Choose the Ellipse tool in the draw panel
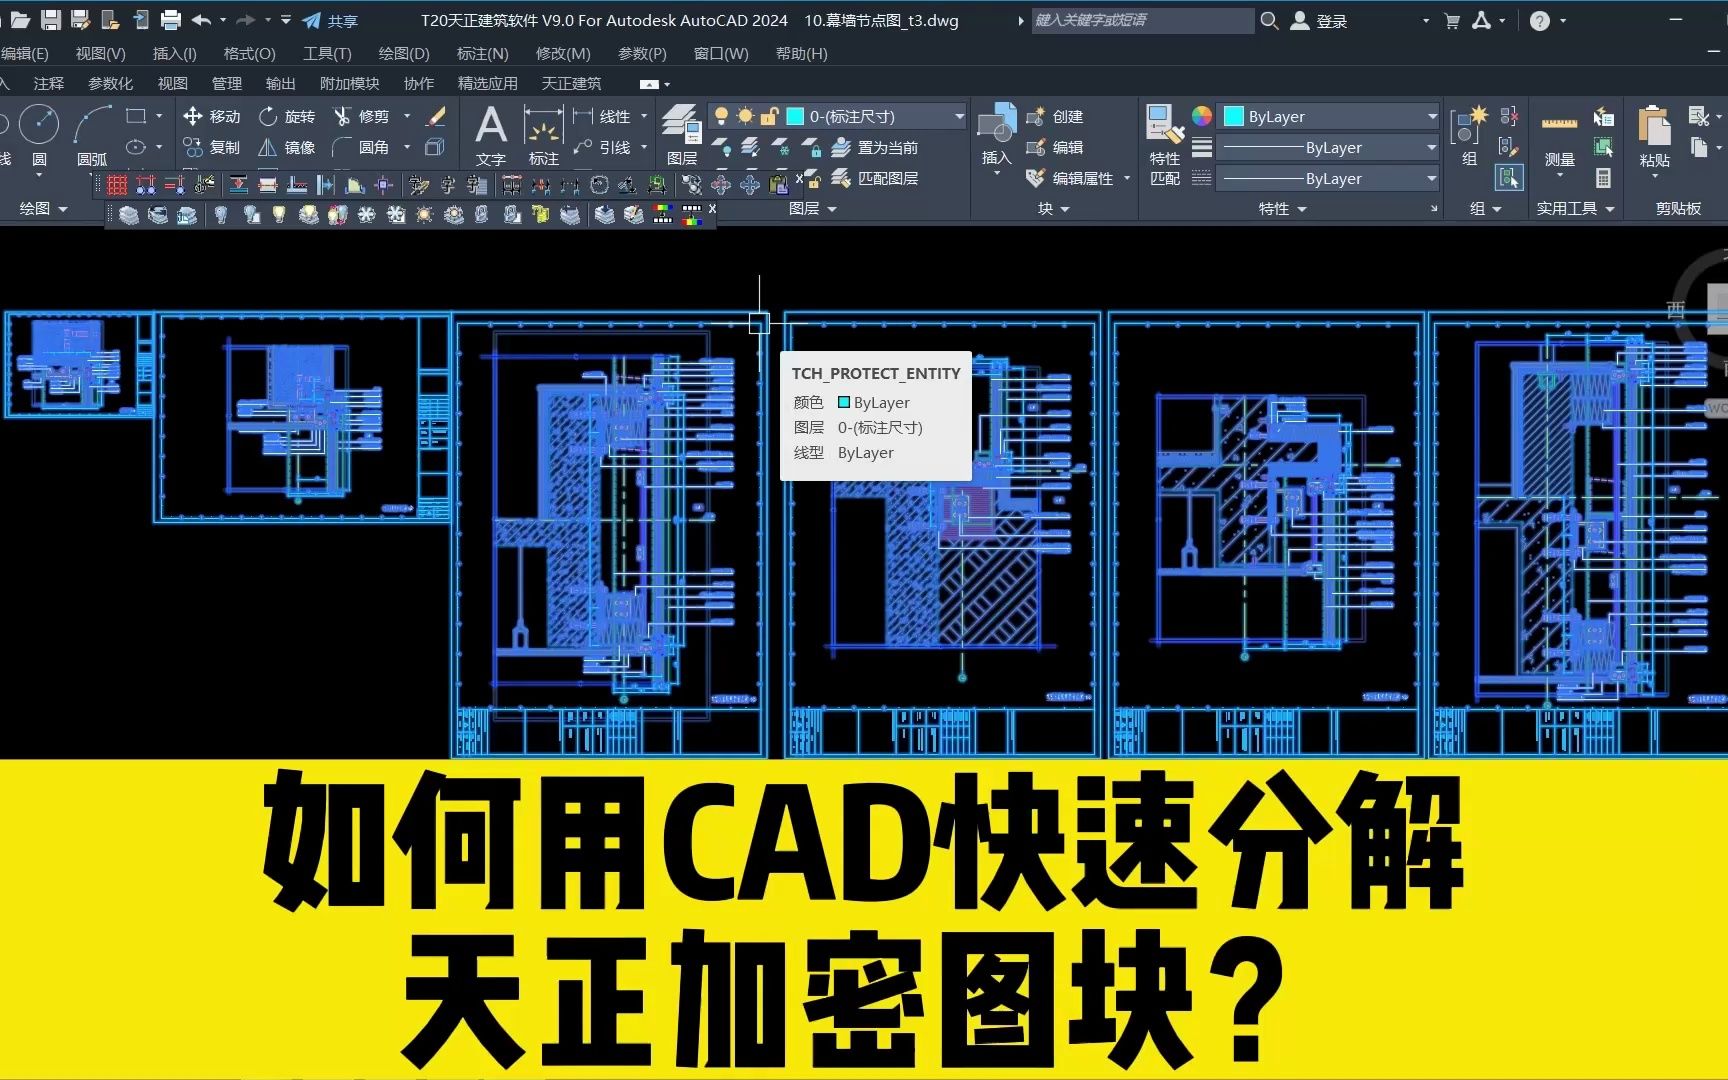The height and width of the screenshot is (1080, 1728). tap(136, 147)
